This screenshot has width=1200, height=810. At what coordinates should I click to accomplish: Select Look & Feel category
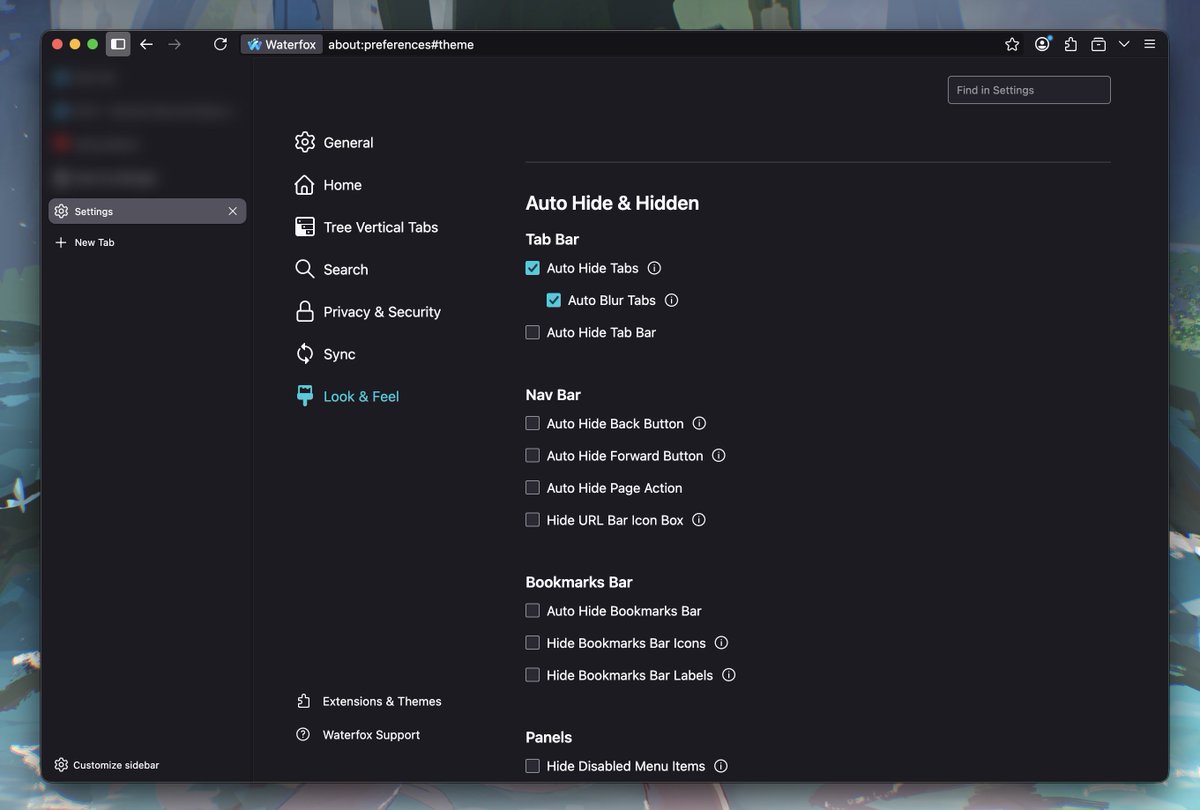coord(346,396)
